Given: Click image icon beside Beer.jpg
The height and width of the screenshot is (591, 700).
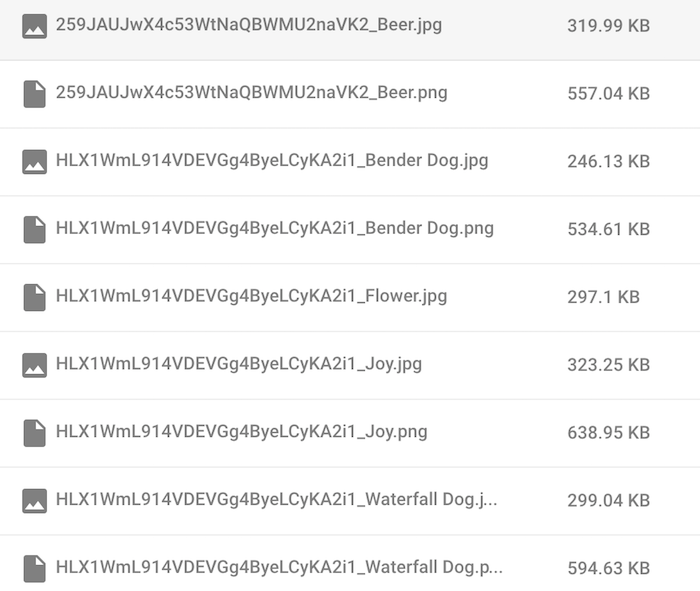Looking at the screenshot, I should click(34, 26).
